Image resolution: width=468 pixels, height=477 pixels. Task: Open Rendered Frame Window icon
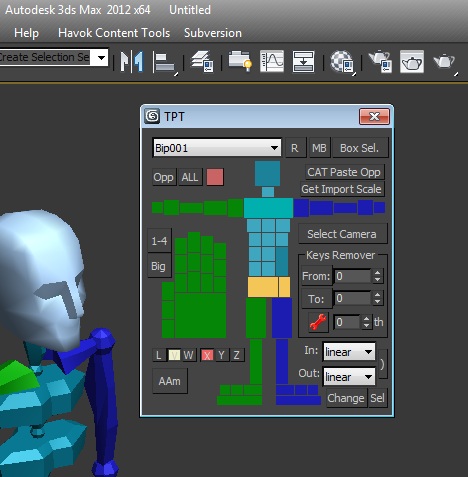point(412,61)
